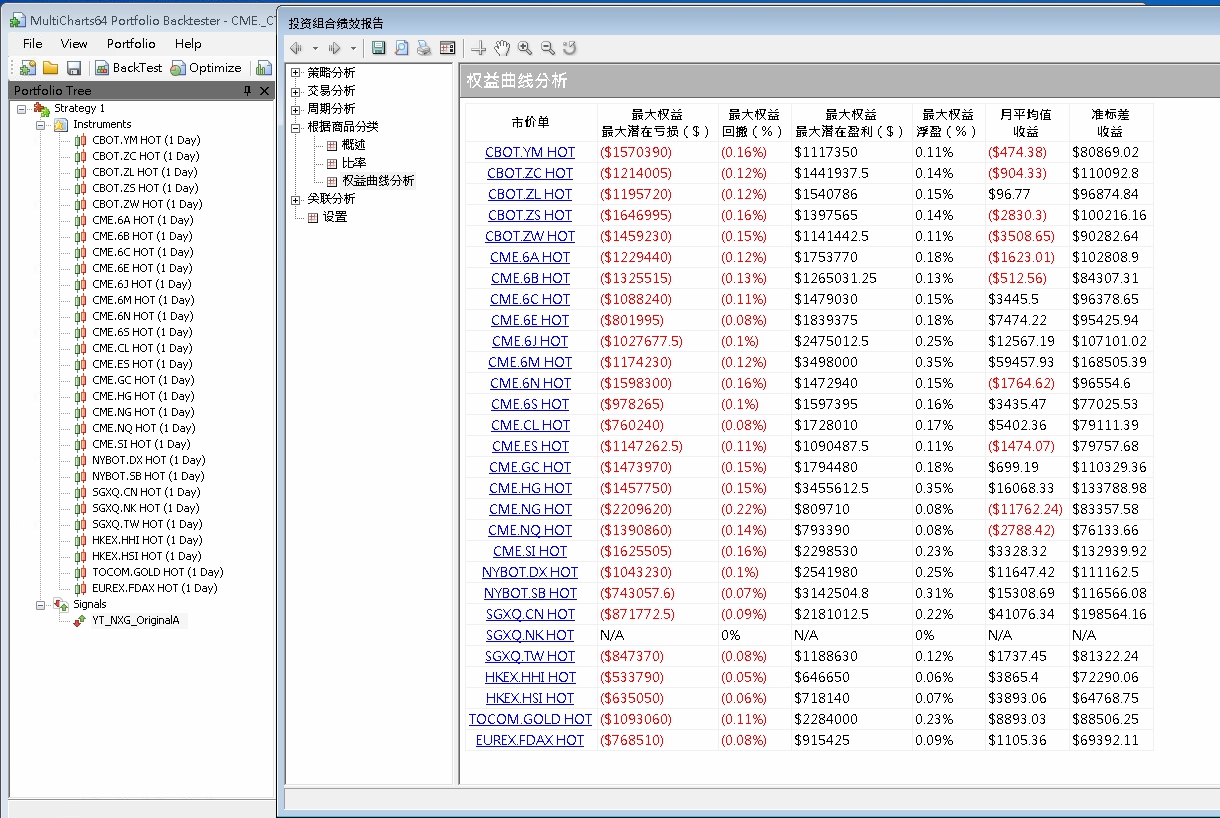Expand the 策略分析 tree node

pyautogui.click(x=295, y=73)
